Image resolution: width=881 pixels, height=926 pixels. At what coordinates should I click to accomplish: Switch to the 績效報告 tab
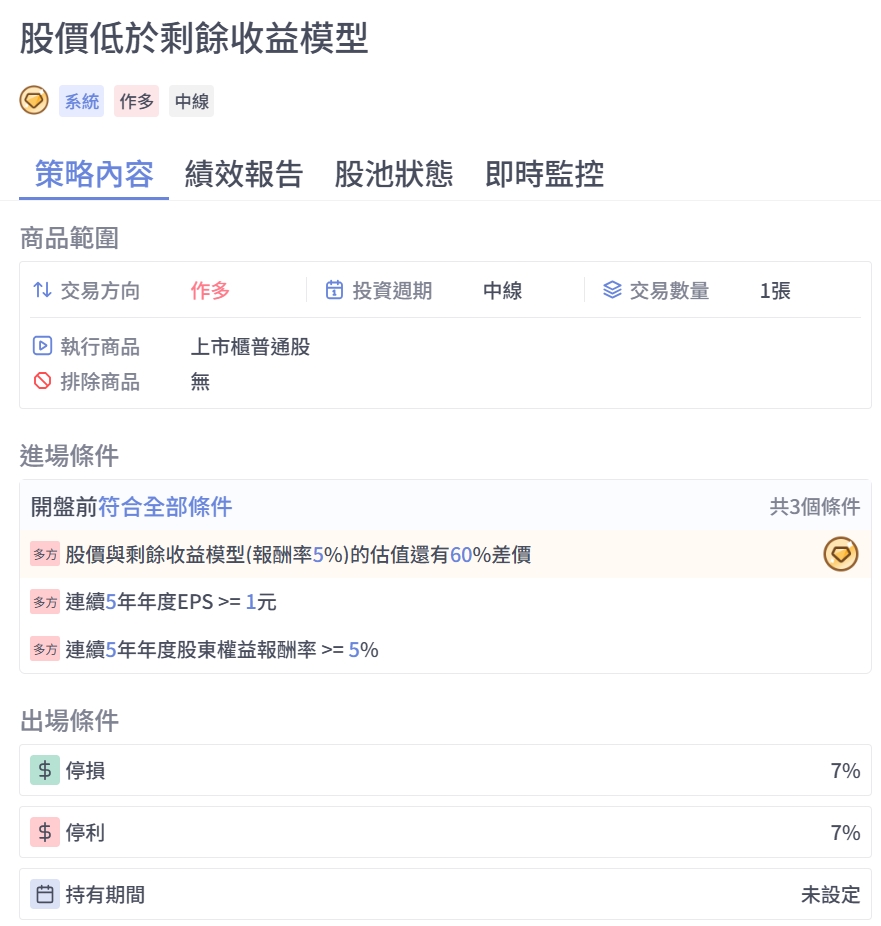tap(244, 174)
